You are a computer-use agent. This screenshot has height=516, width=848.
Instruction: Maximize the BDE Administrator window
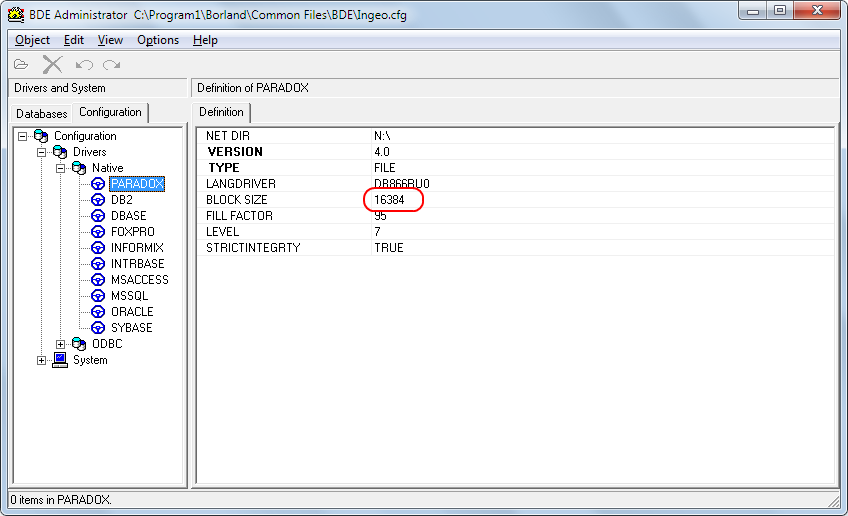click(x=779, y=10)
